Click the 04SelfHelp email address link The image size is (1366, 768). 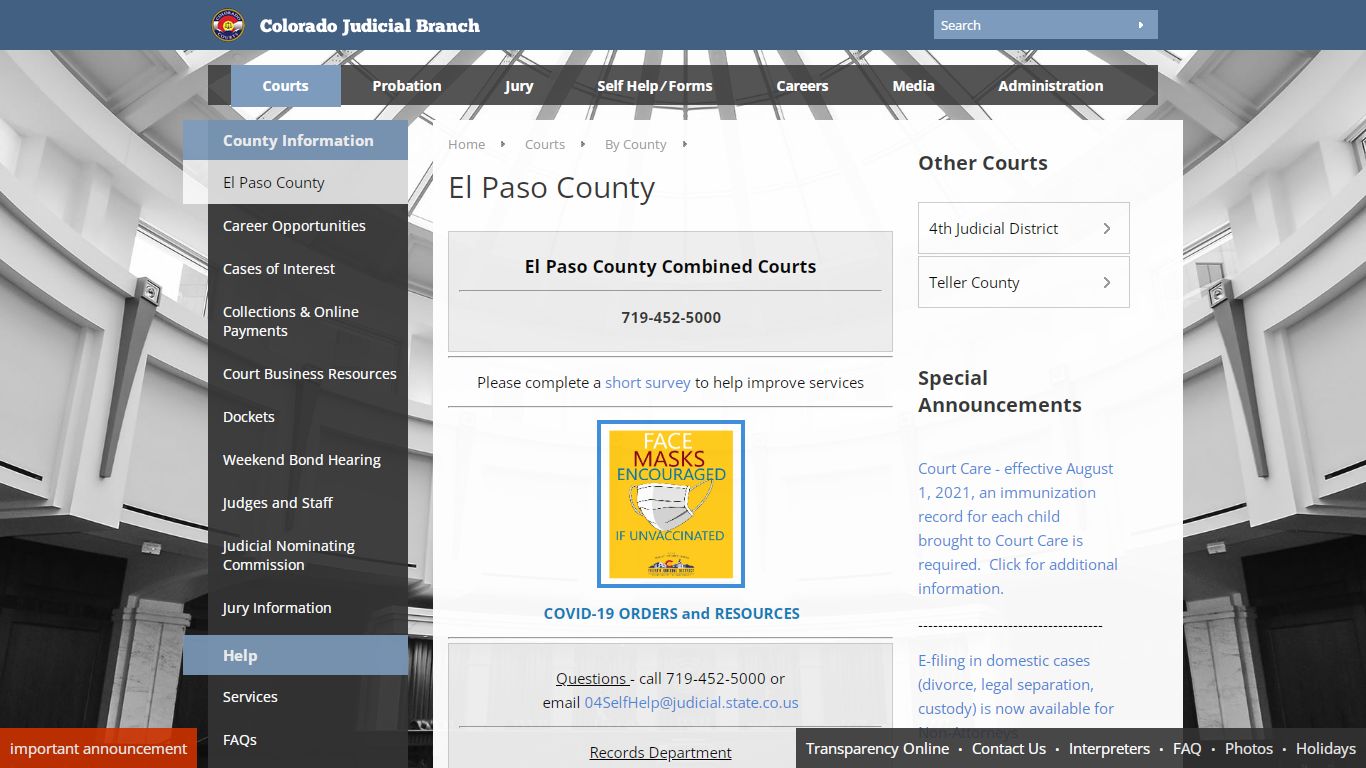click(x=691, y=702)
